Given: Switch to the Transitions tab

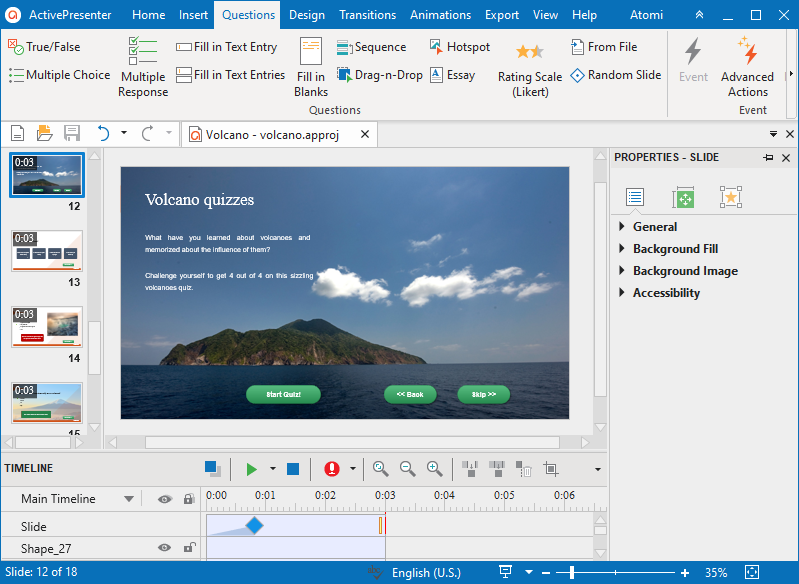Looking at the screenshot, I should click(x=367, y=15).
